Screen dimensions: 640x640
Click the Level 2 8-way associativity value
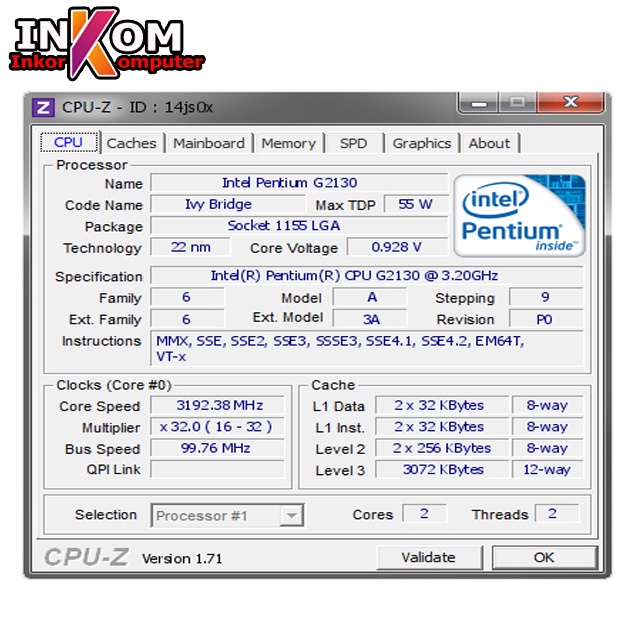[x=548, y=448]
